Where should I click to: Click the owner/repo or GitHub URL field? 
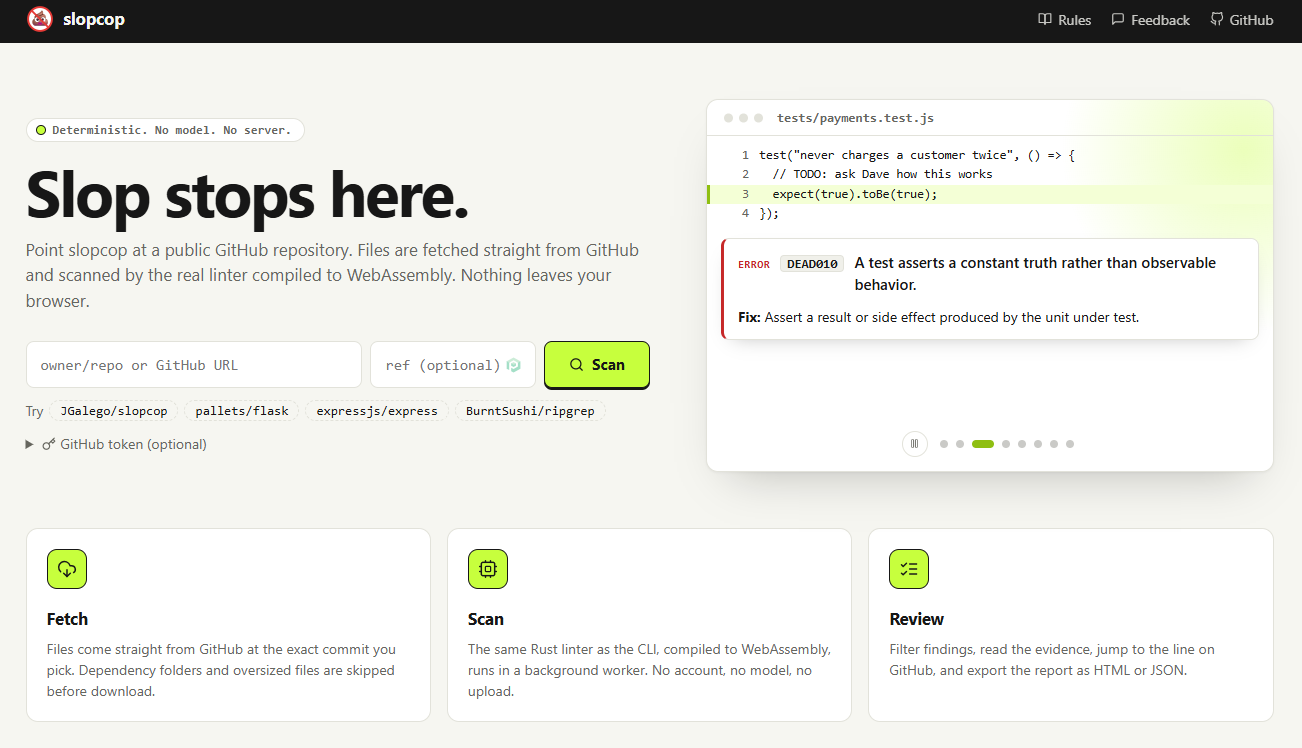[x=194, y=365]
